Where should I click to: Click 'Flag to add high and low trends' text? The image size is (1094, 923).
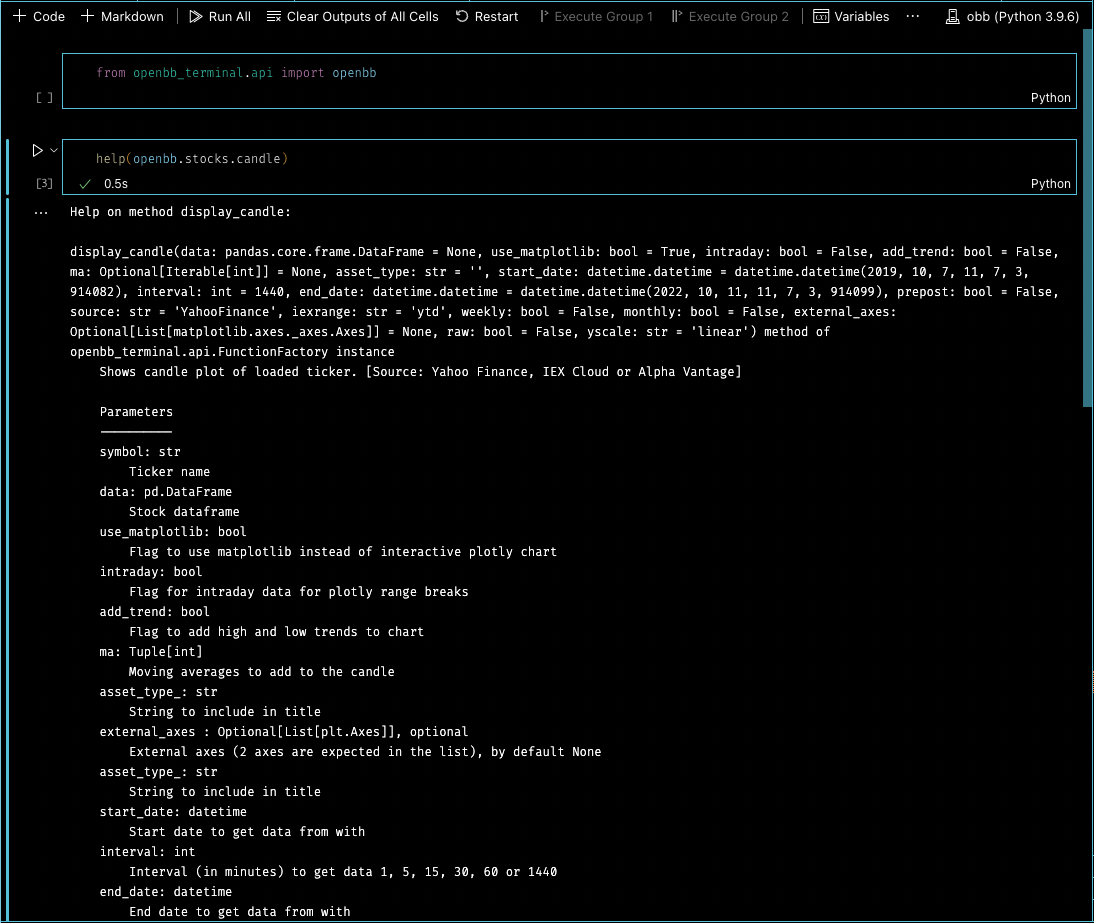click(x=276, y=631)
